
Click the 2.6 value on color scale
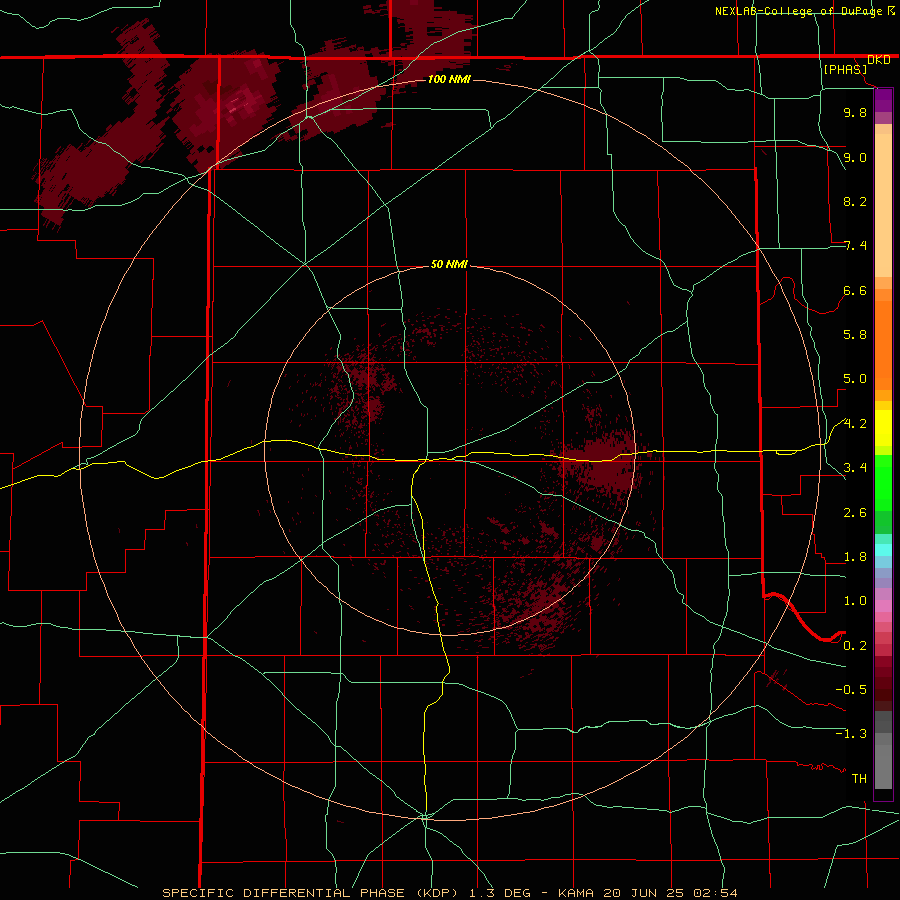tap(855, 513)
